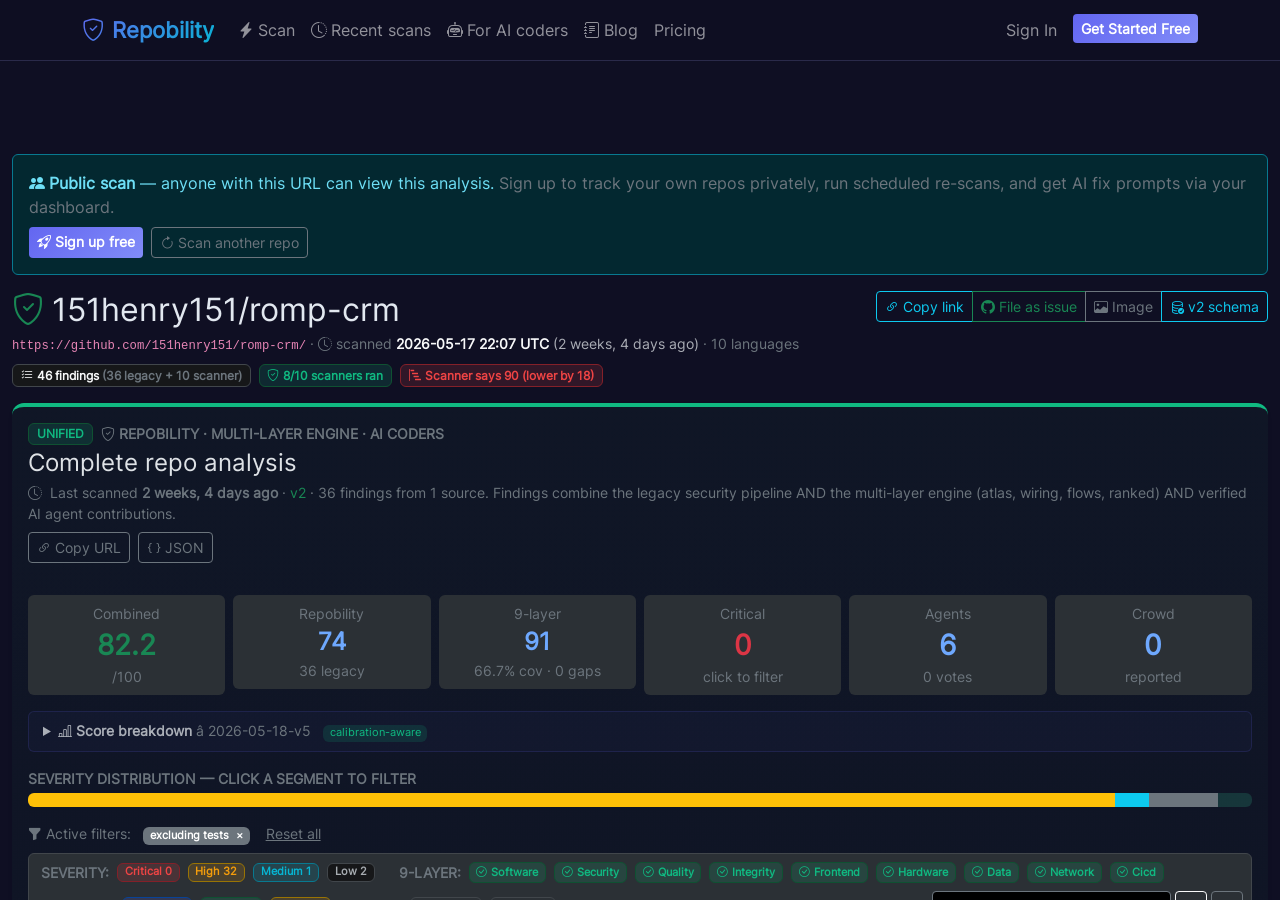The height and width of the screenshot is (900, 1280).
Task: Toggle Data layer filter
Action: tap(991, 872)
